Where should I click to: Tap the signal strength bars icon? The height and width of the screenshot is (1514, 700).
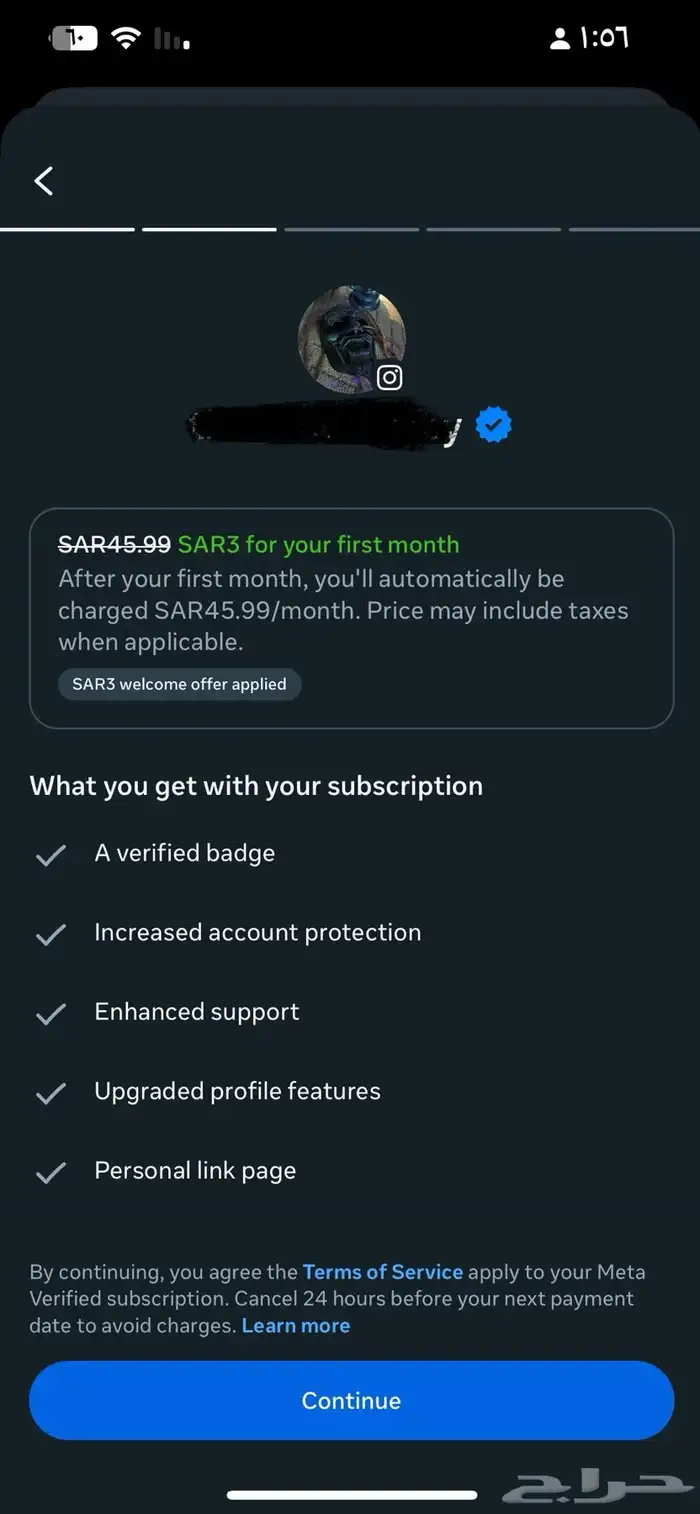click(x=171, y=39)
